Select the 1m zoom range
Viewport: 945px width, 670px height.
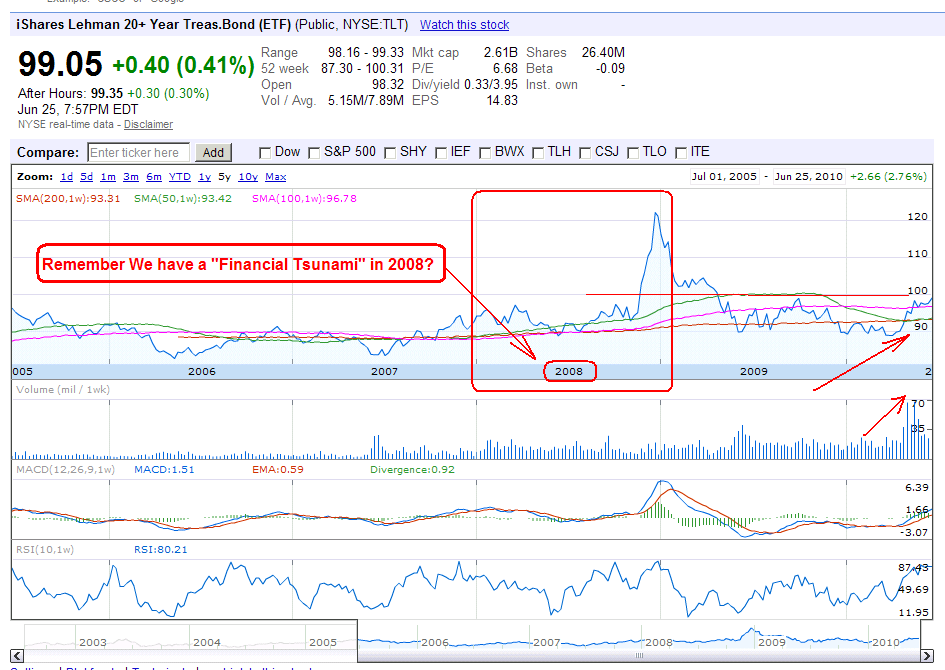[x=108, y=177]
